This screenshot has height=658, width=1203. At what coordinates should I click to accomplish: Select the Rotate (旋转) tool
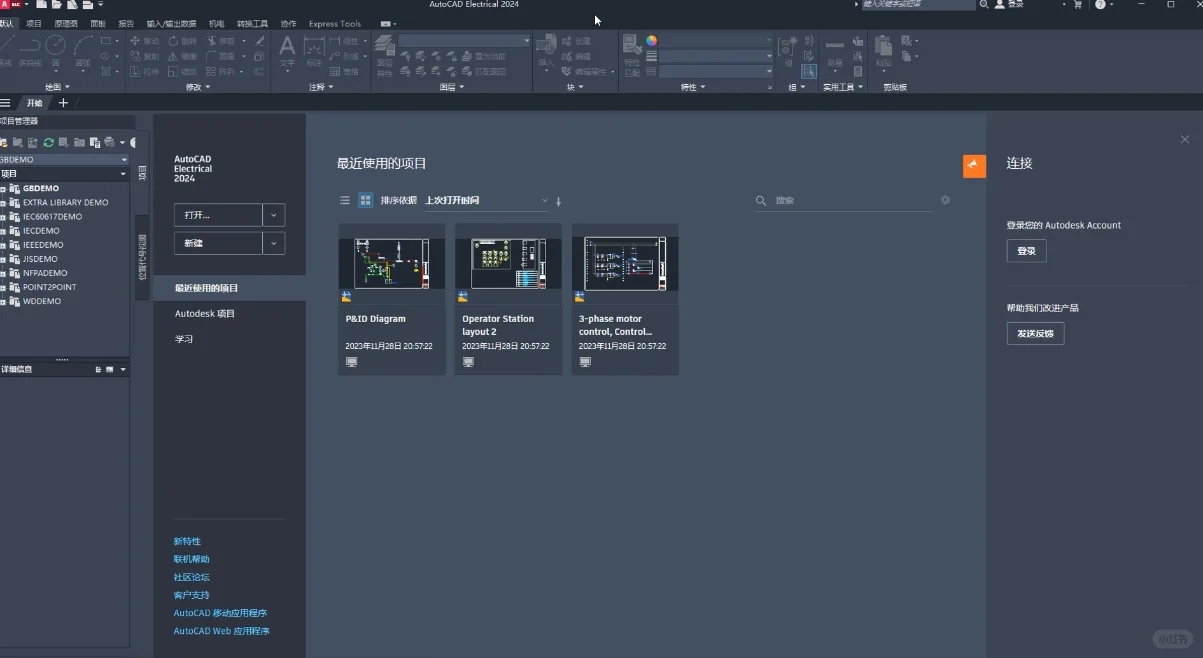173,41
